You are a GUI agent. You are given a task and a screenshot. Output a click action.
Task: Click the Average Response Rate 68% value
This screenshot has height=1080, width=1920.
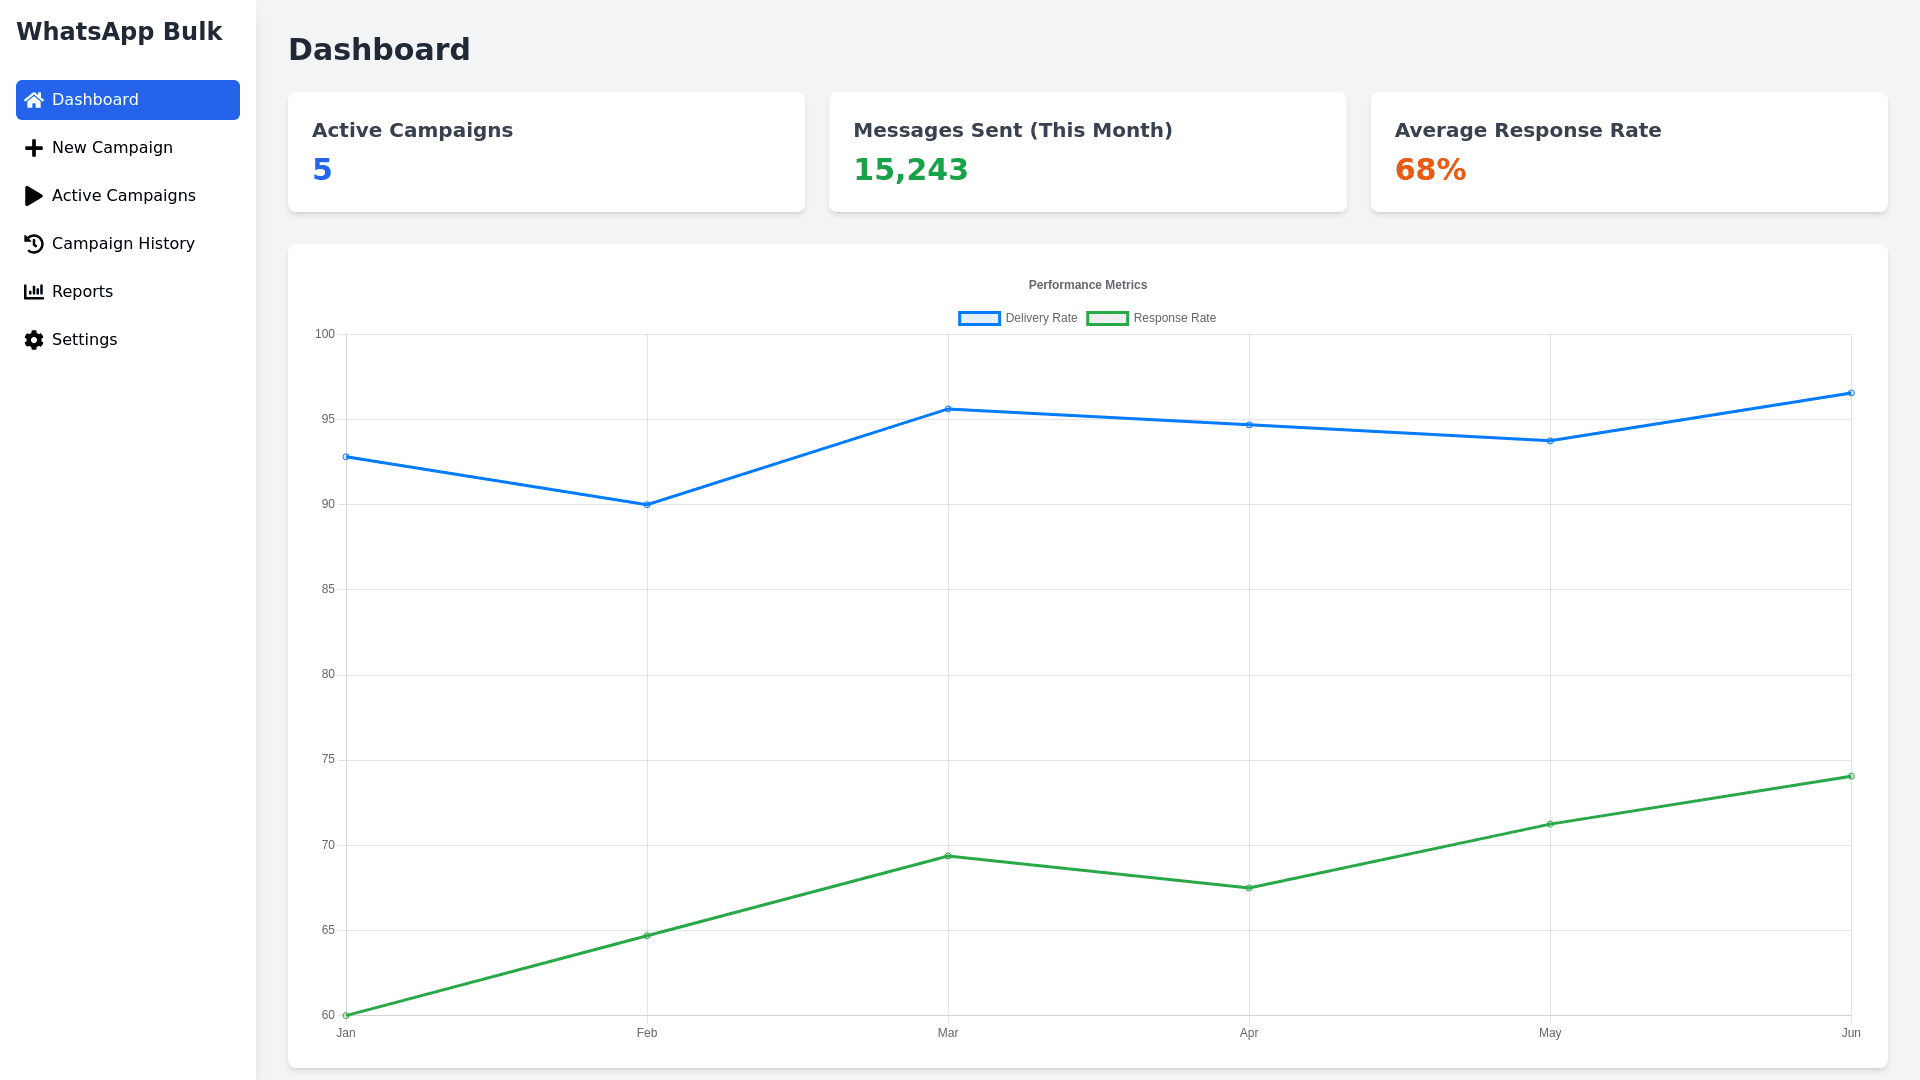point(1430,170)
